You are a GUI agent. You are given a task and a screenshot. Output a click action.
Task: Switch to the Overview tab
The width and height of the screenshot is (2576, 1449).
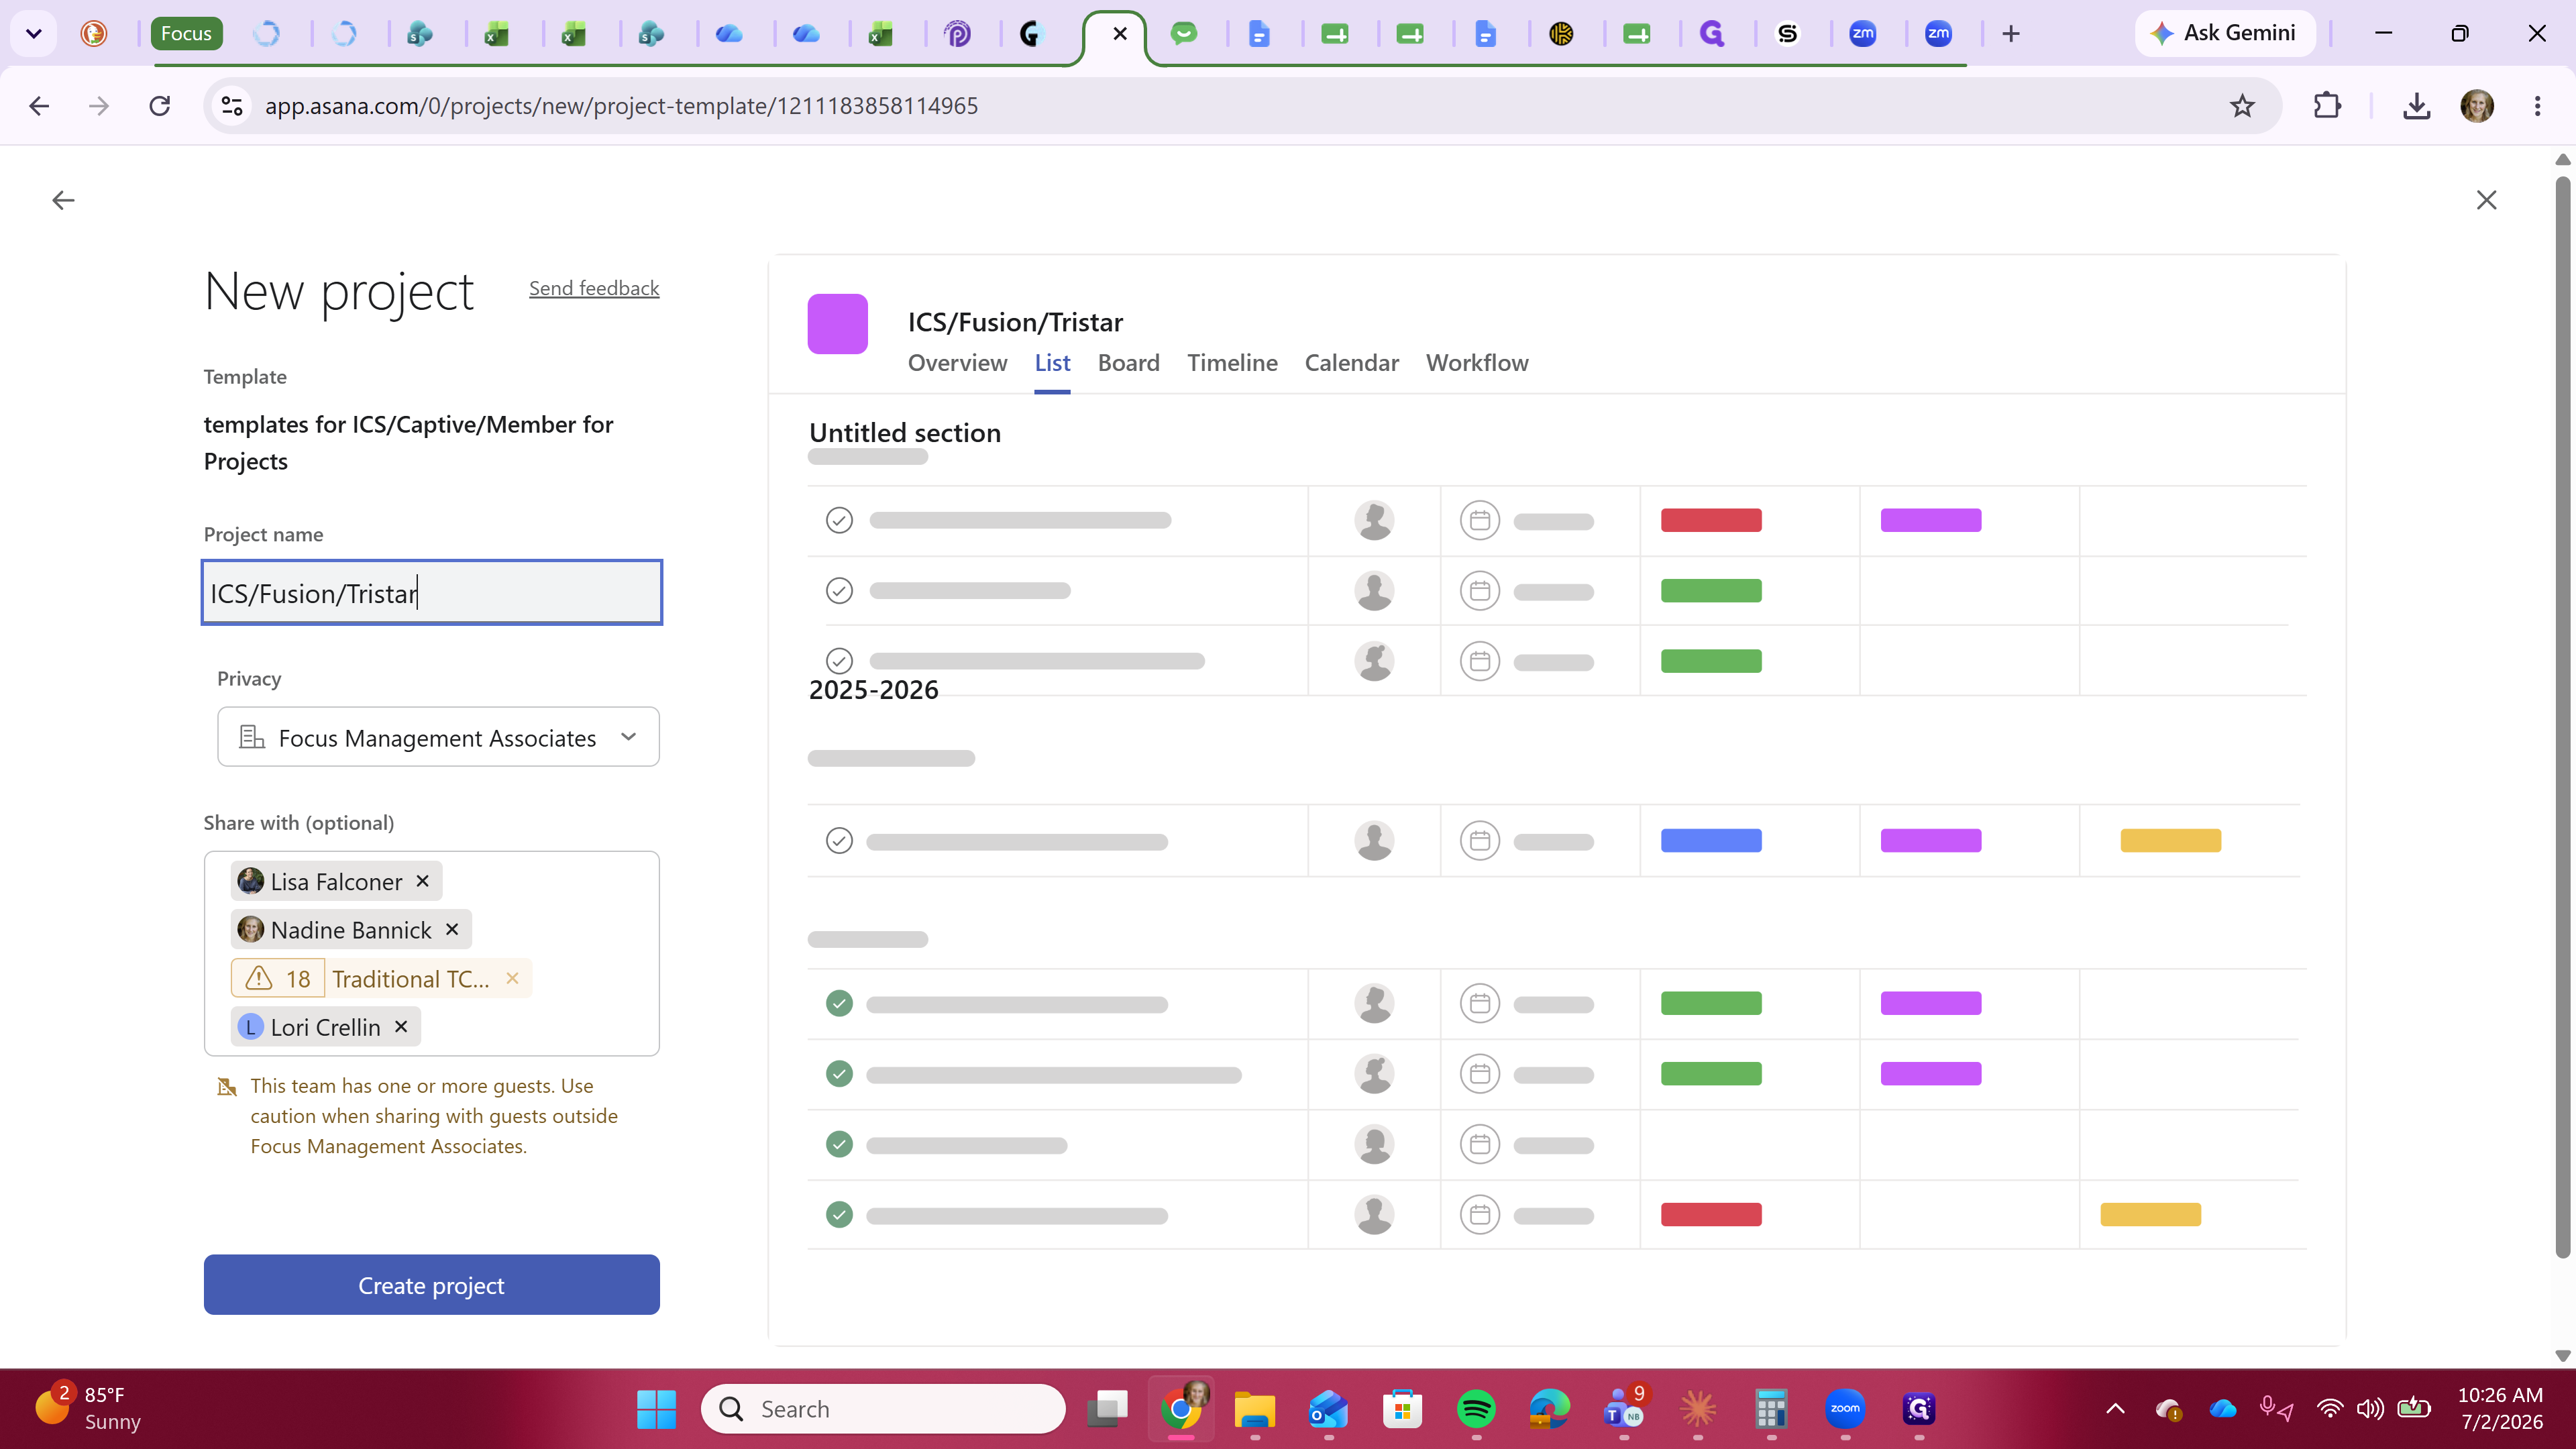[x=957, y=363]
